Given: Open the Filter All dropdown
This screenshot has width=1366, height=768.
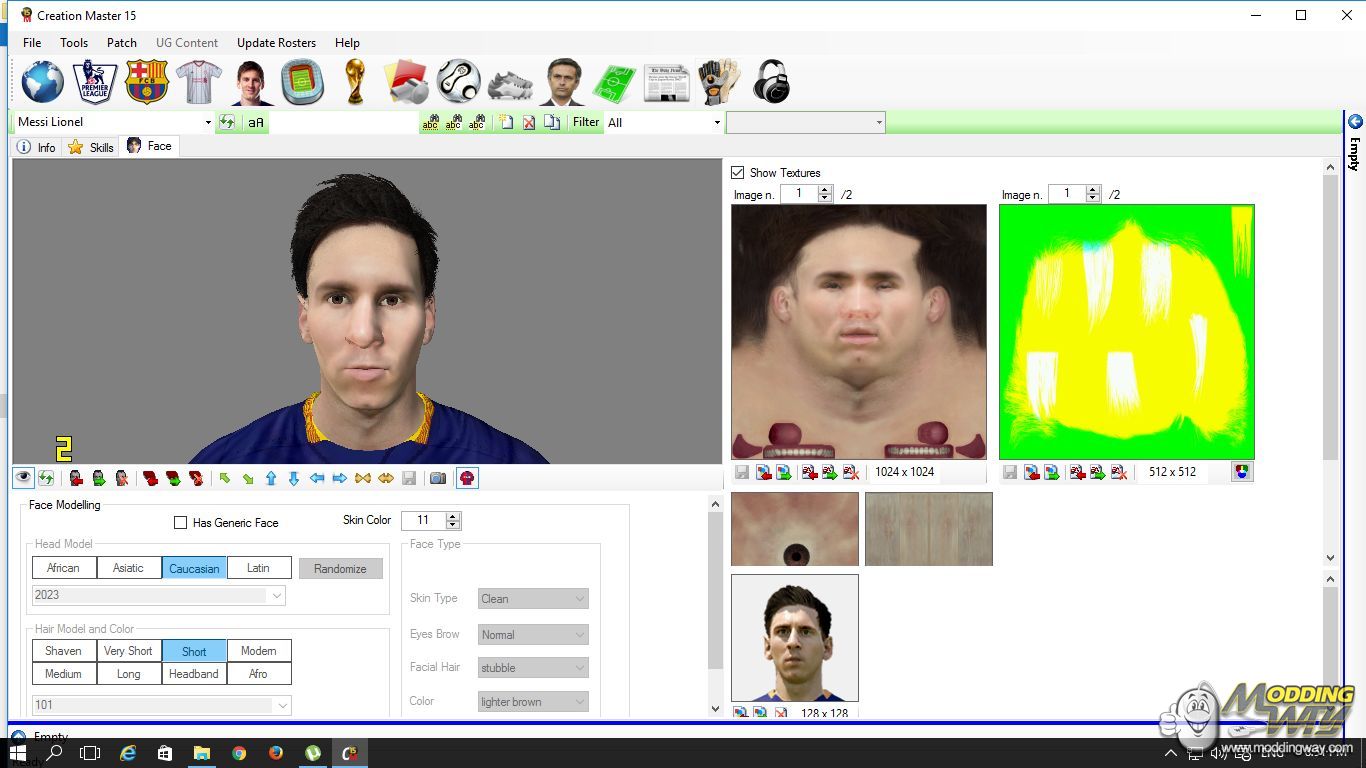Looking at the screenshot, I should click(717, 123).
